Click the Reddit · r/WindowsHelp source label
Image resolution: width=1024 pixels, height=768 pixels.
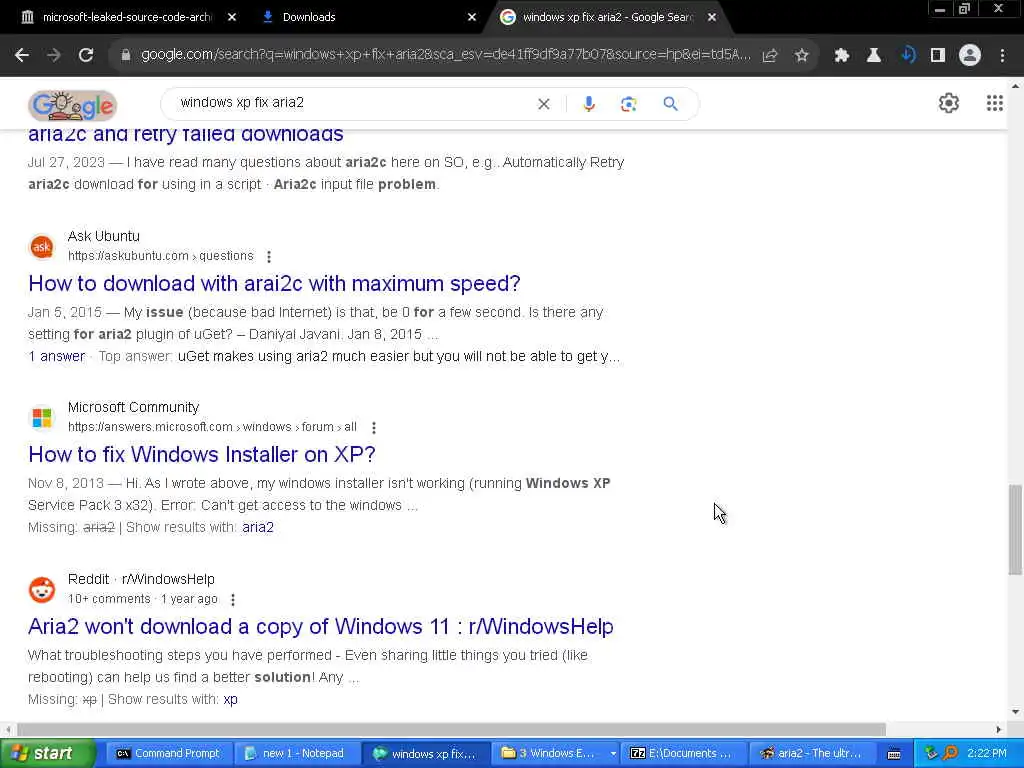[141, 579]
